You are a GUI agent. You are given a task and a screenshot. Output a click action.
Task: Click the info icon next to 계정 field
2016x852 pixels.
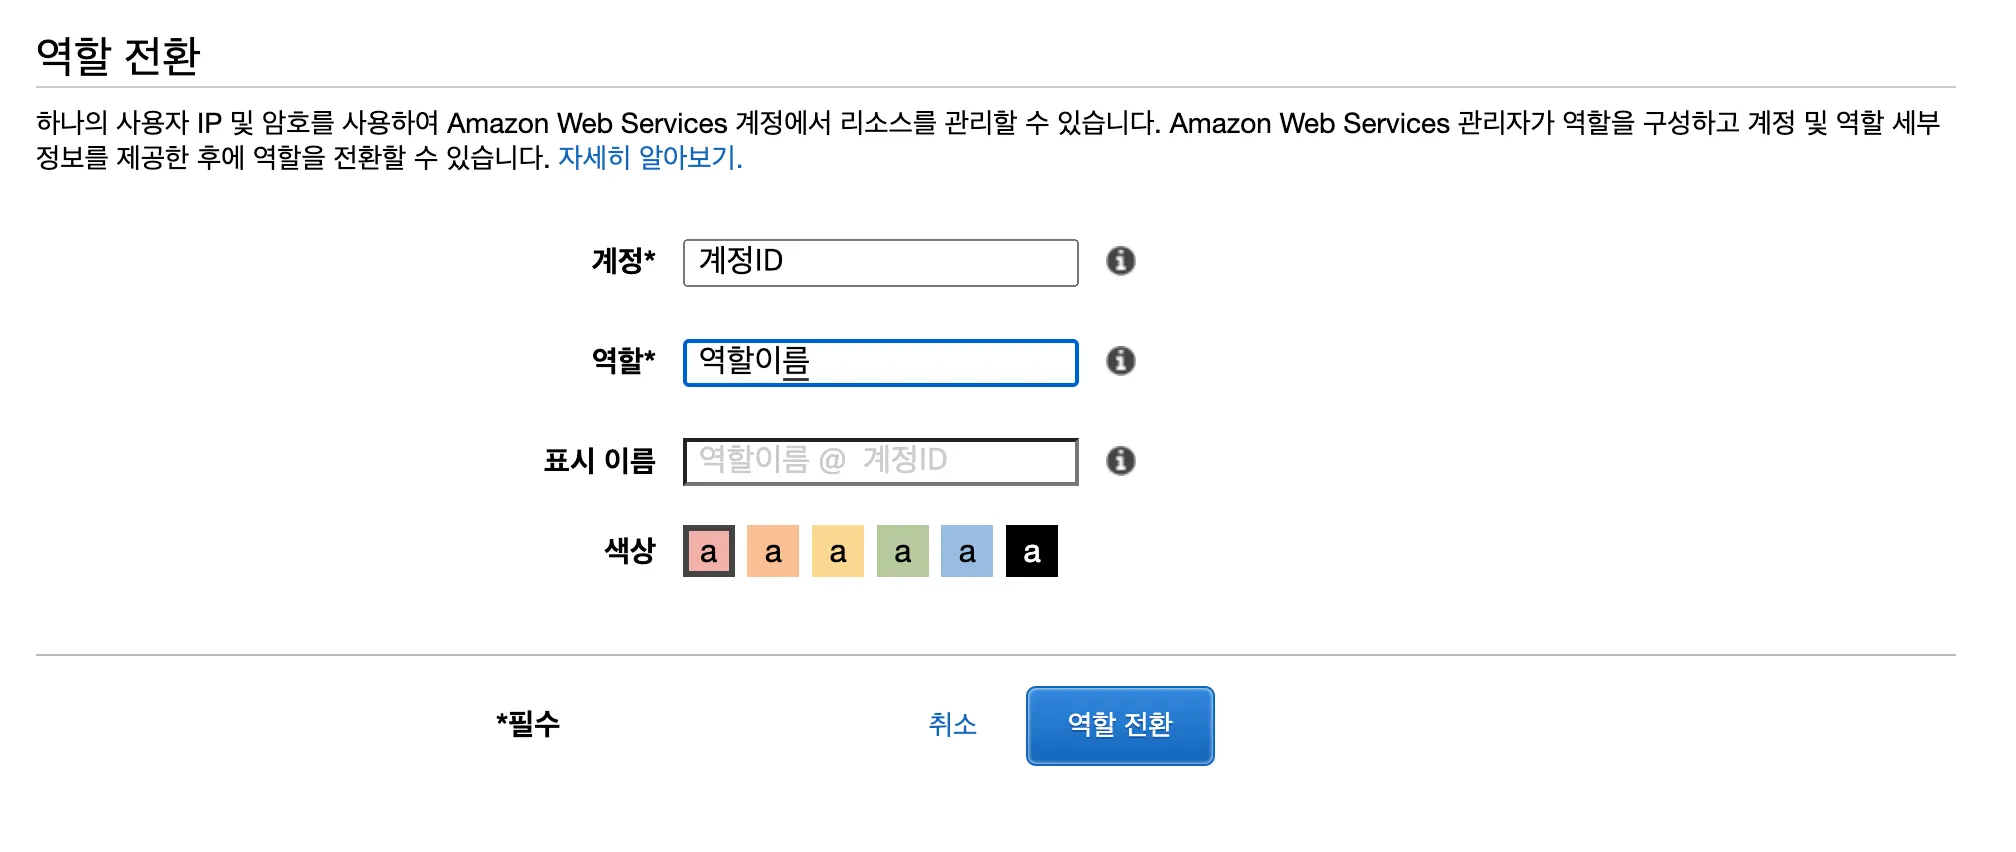1120,261
